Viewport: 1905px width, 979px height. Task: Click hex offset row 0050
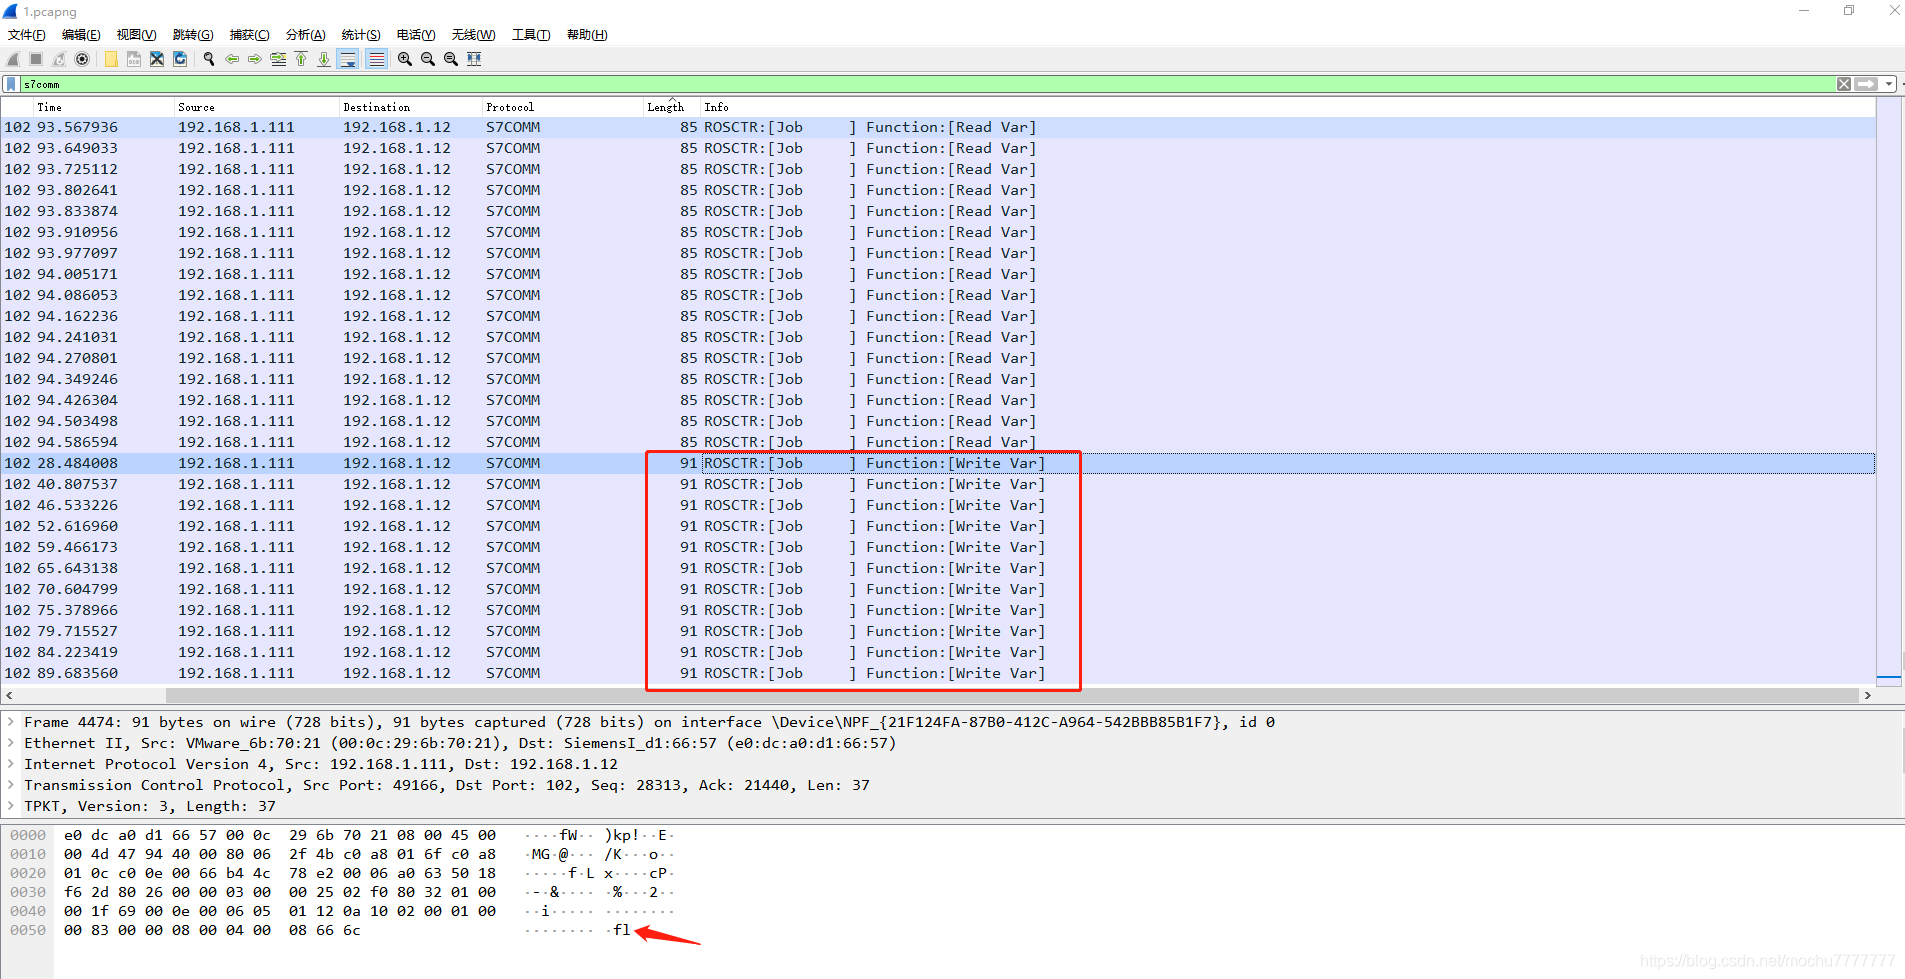pos(28,930)
